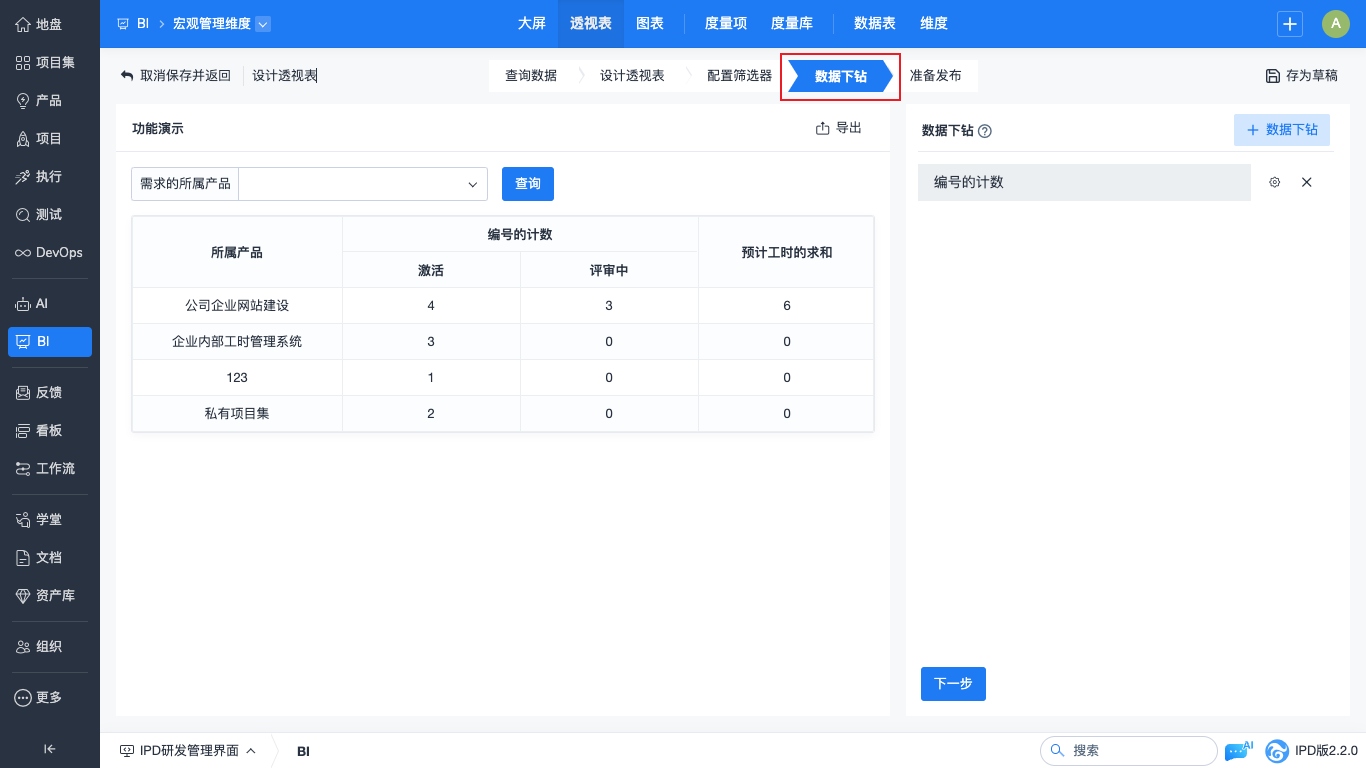Remove the 编号的计数 drill-down with X icon
The image size is (1366, 768).
1306,183
